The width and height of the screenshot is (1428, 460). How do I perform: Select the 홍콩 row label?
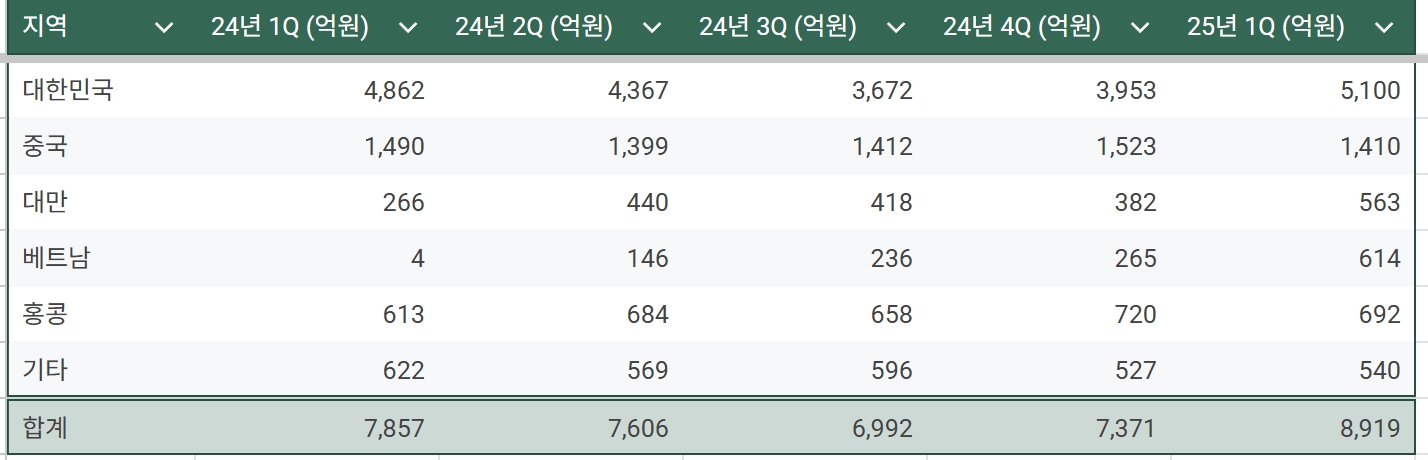click(45, 315)
